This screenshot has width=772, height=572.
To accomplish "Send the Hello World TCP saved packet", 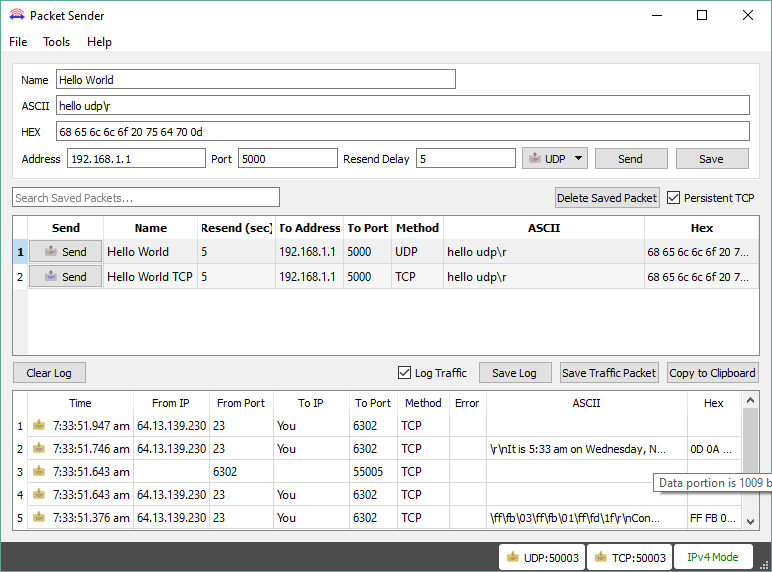I will [65, 277].
